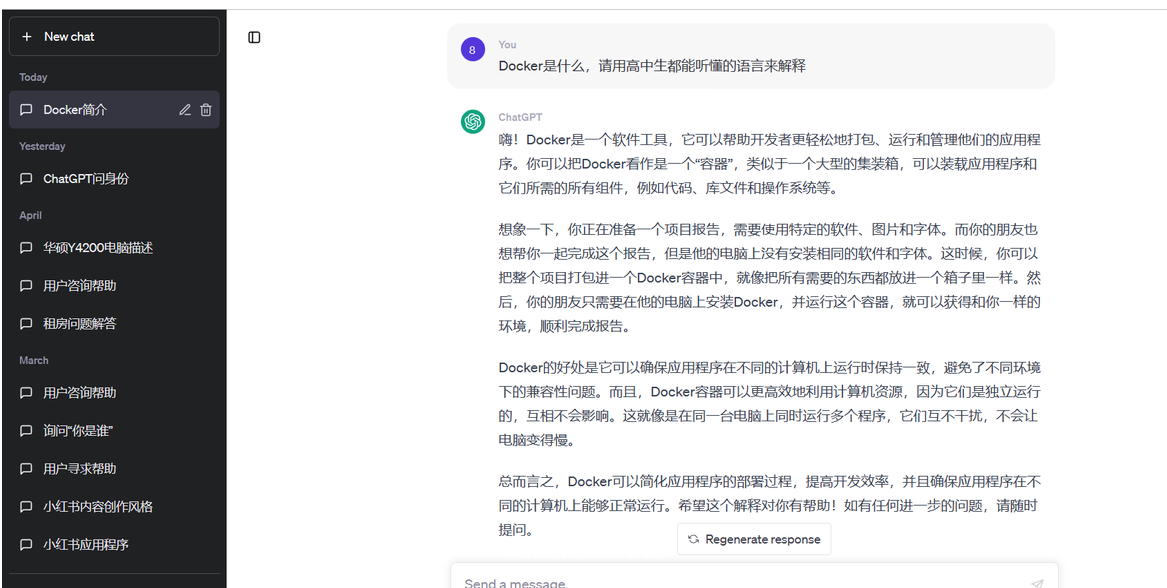Click the Today section heading in sidebar
Image resolution: width=1167 pixels, height=588 pixels.
click(x=33, y=77)
